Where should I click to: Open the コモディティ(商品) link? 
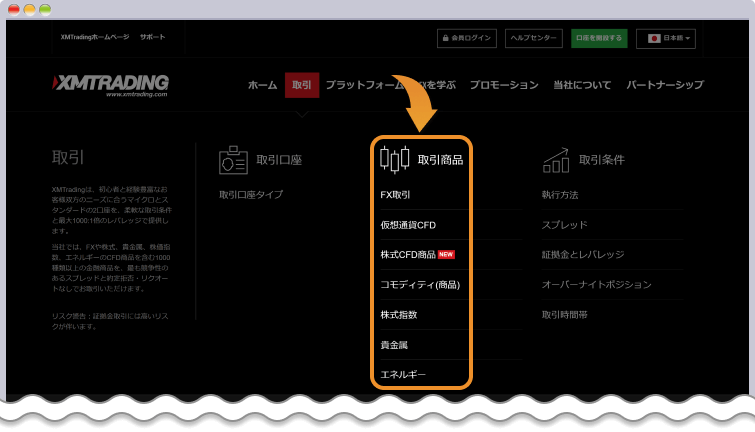pos(420,285)
